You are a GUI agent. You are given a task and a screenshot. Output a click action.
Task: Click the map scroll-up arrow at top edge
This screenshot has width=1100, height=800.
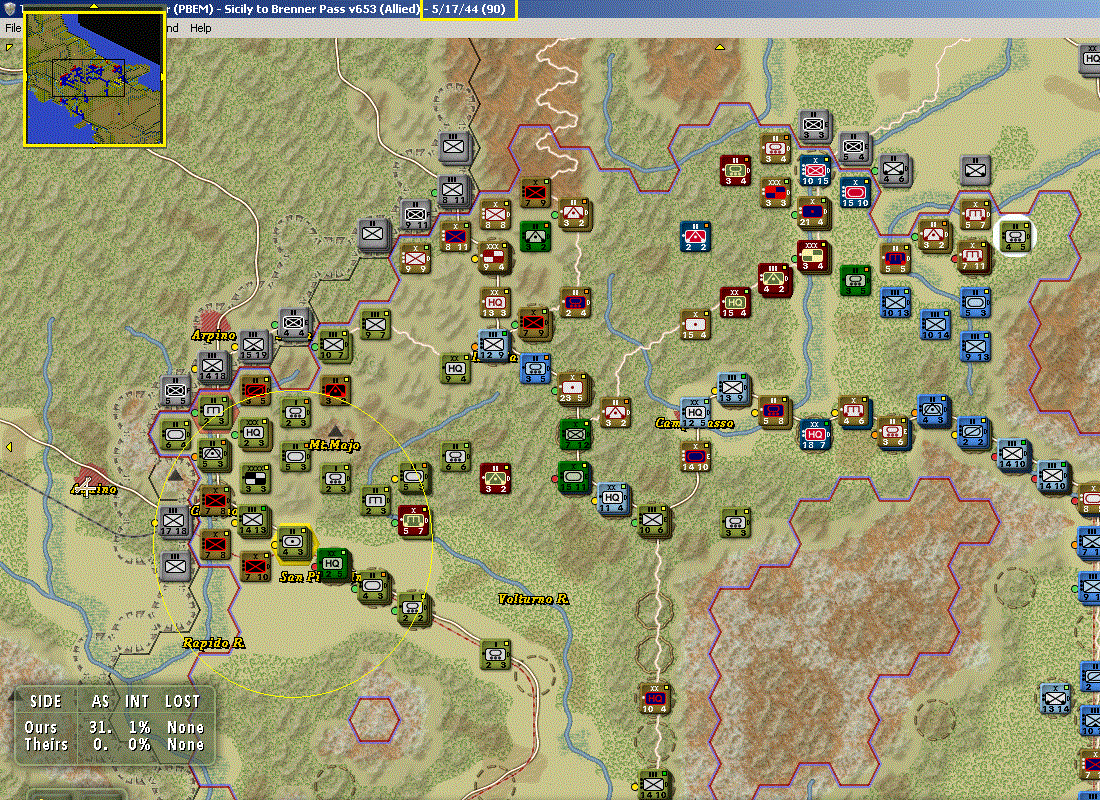pyautogui.click(x=720, y=47)
